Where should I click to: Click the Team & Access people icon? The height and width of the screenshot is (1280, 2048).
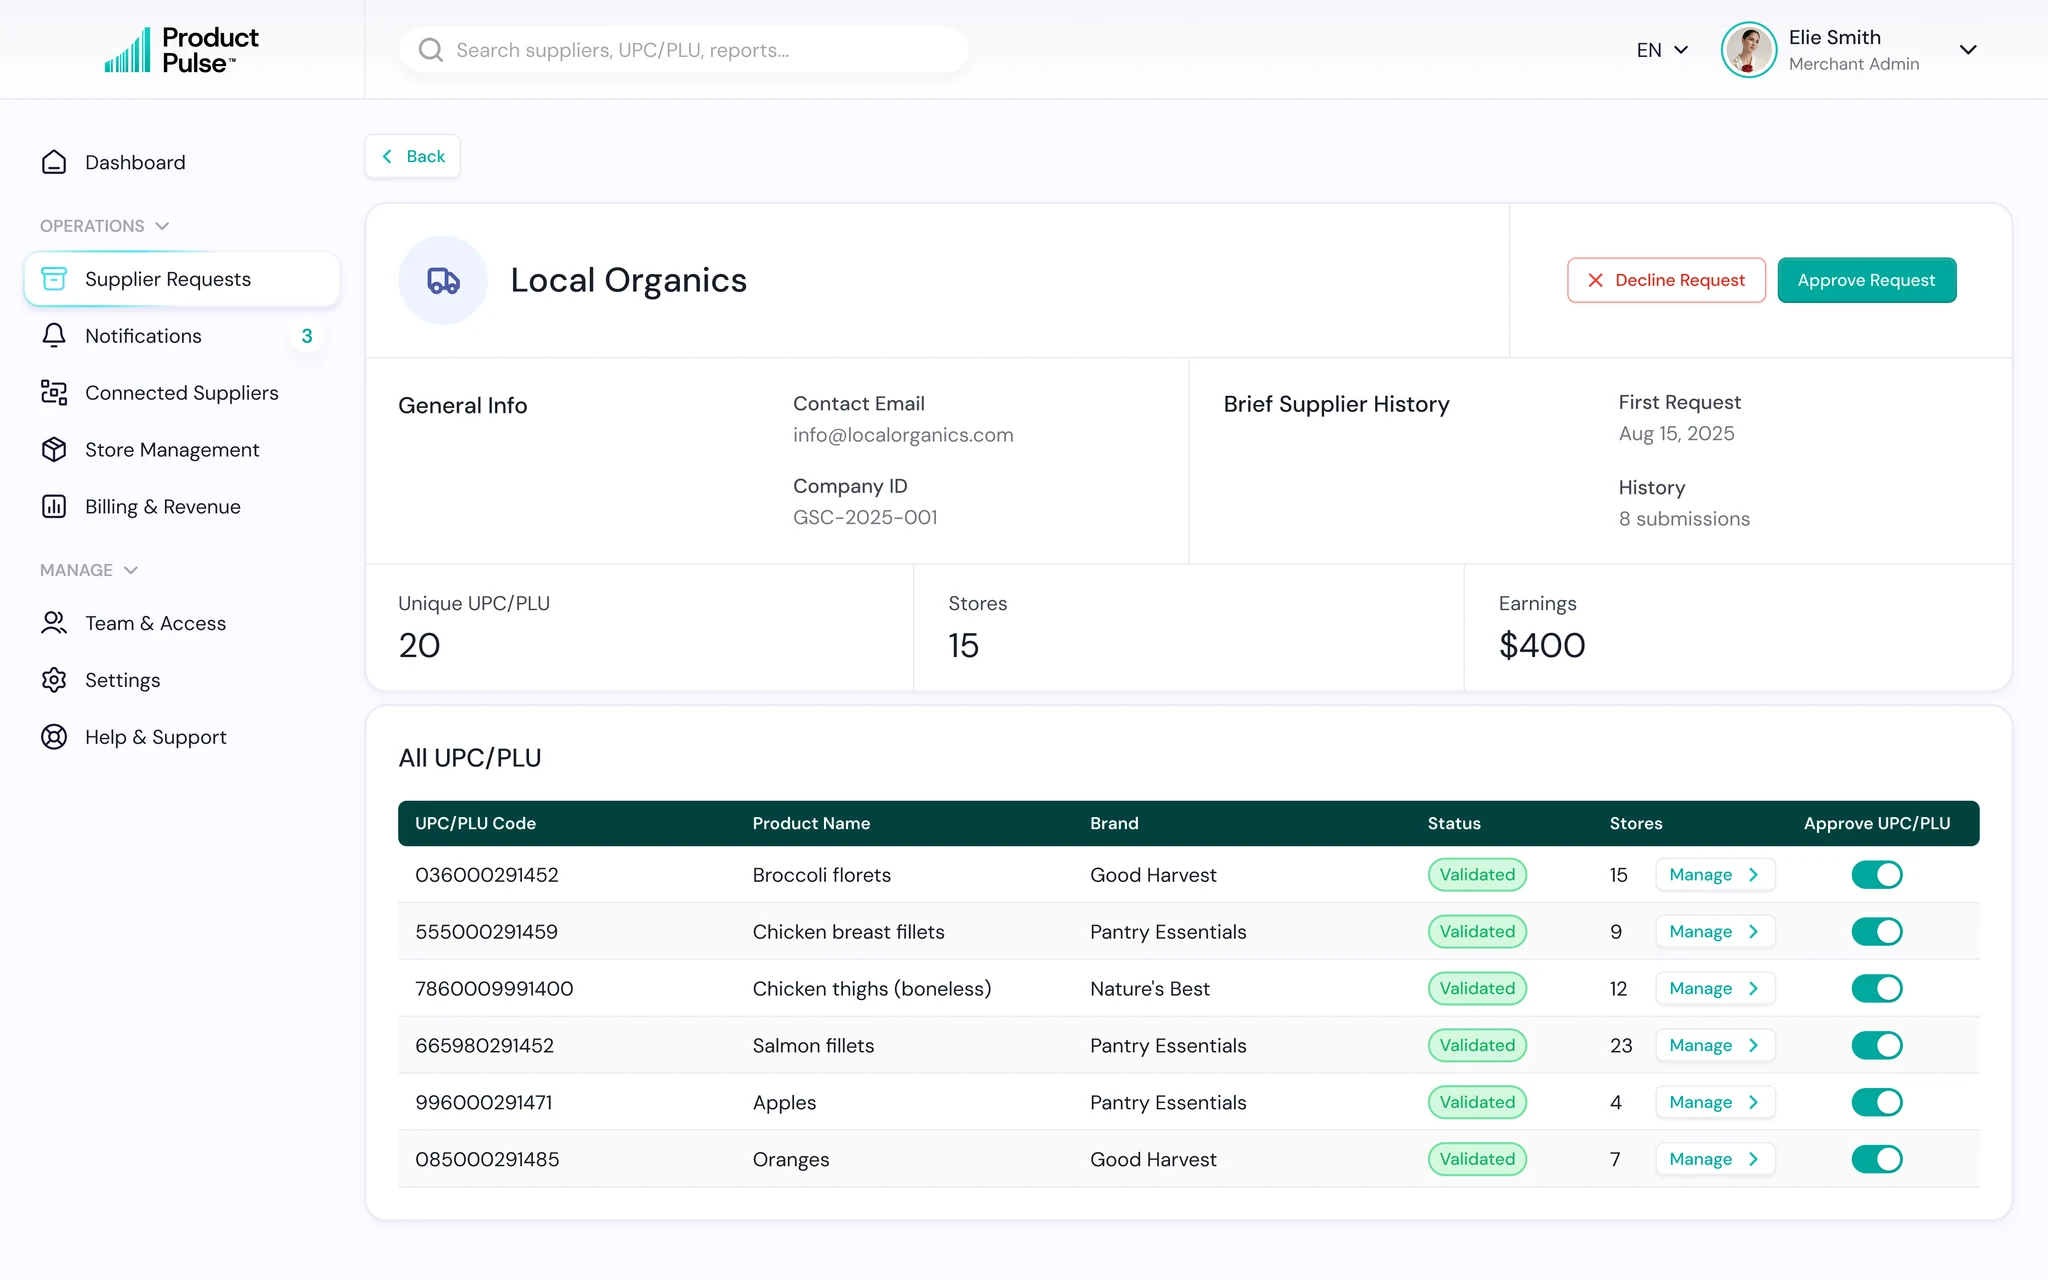coord(54,623)
